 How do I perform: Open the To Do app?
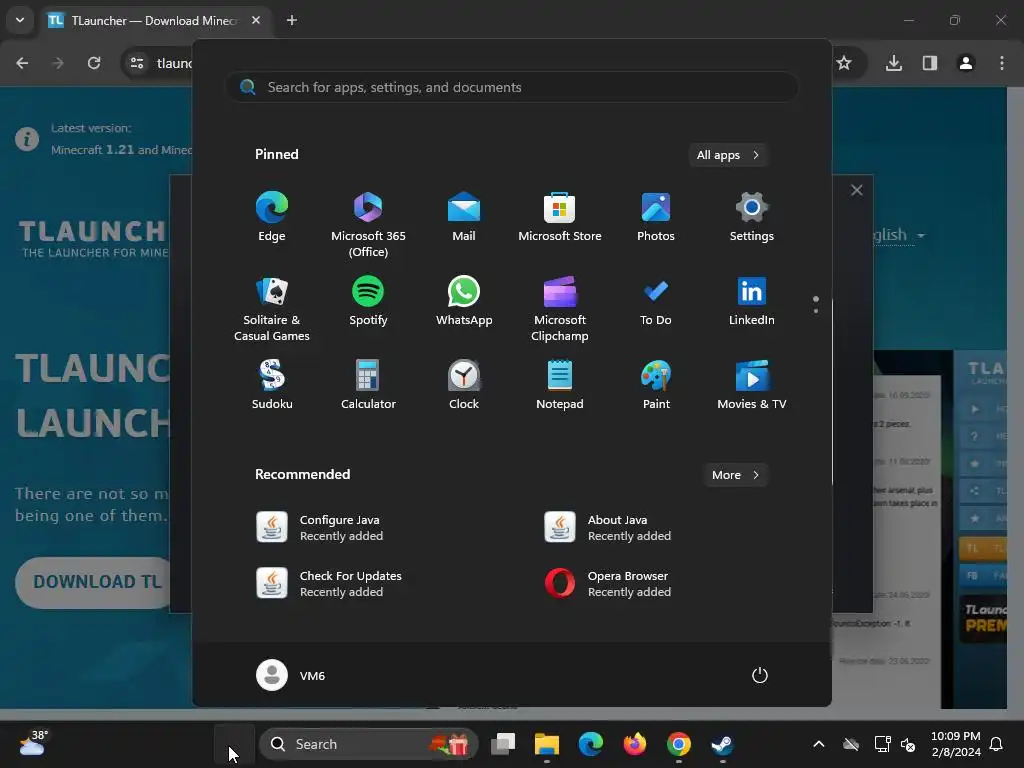[x=656, y=301]
